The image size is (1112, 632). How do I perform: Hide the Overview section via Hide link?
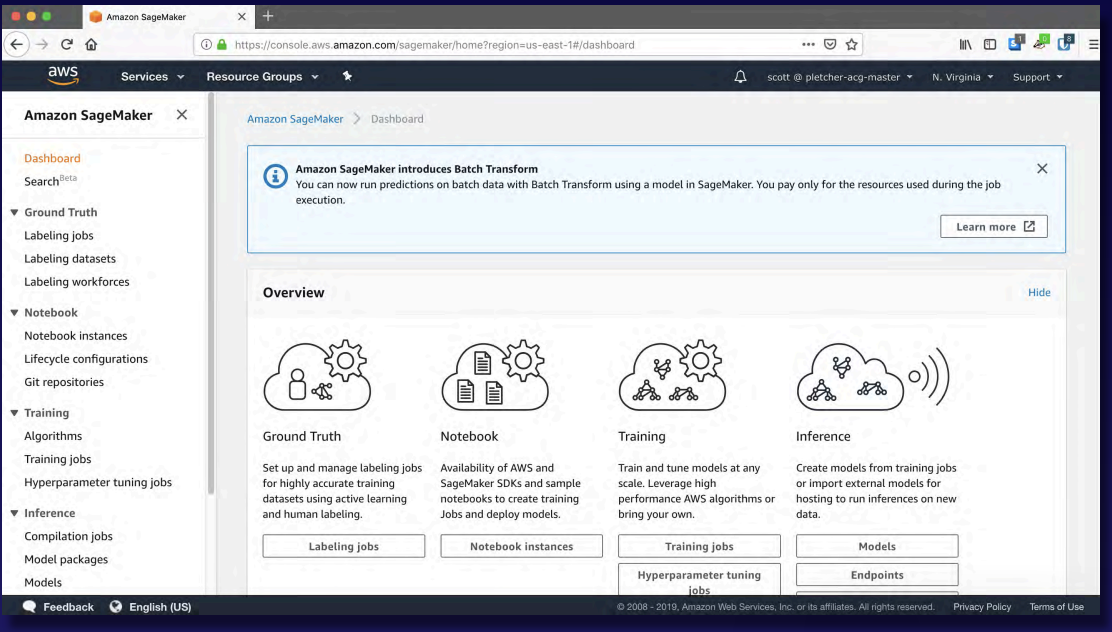click(1039, 292)
